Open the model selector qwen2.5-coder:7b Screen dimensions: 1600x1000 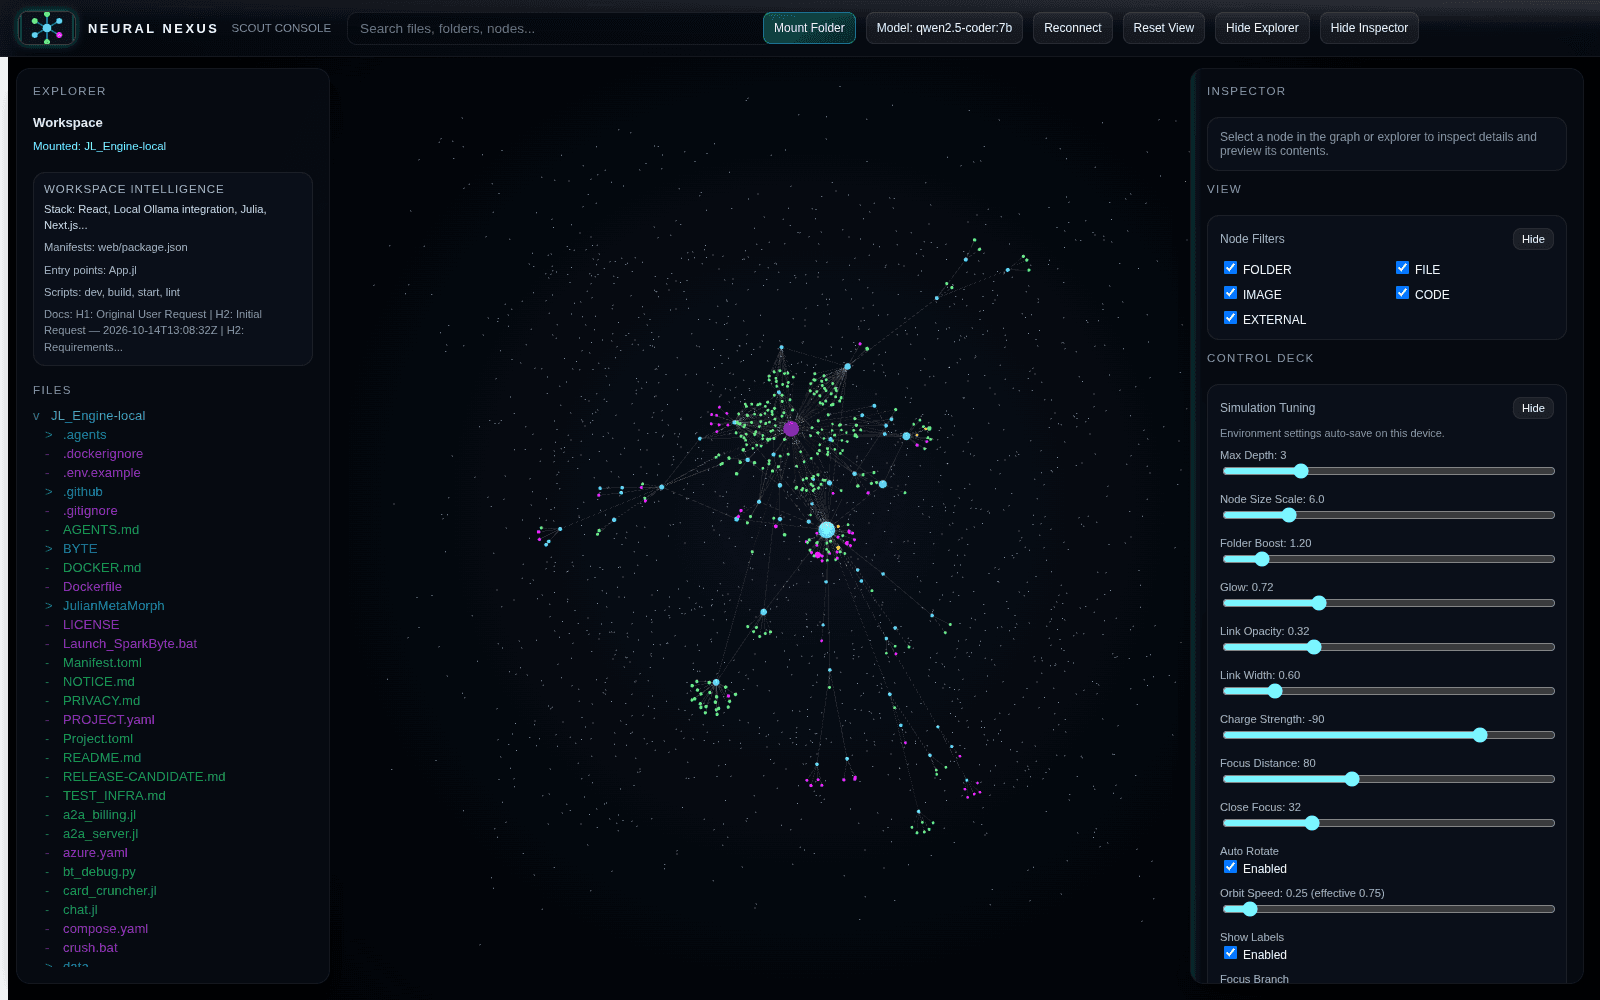[944, 28]
